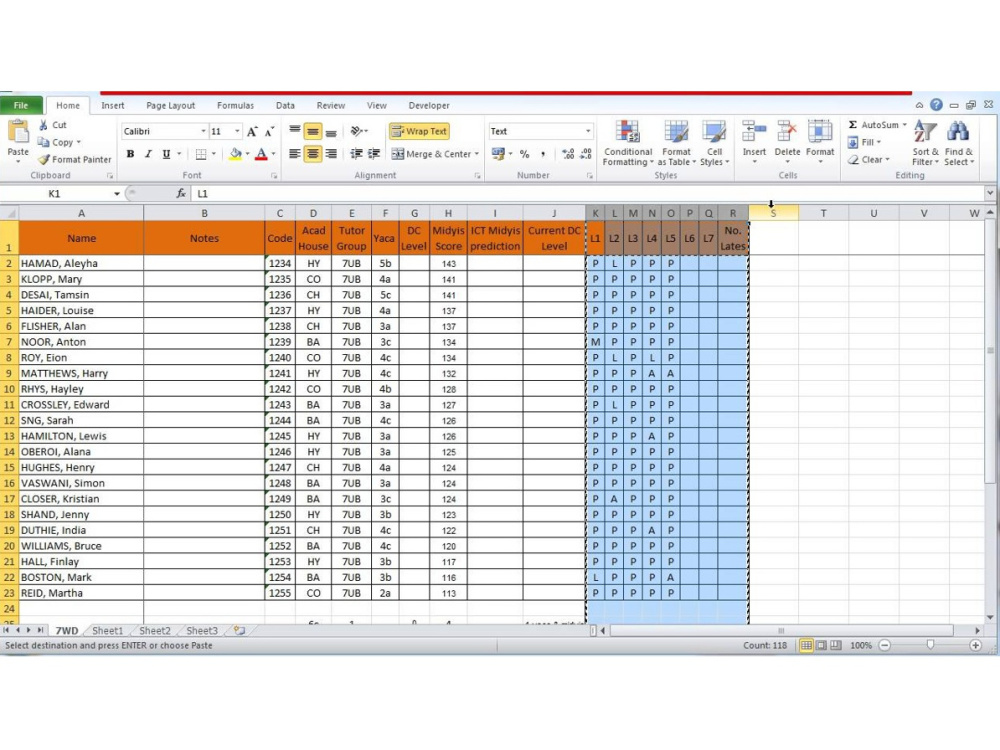Open Conditional Formatting menu
This screenshot has width=1000, height=750.
[x=628, y=143]
